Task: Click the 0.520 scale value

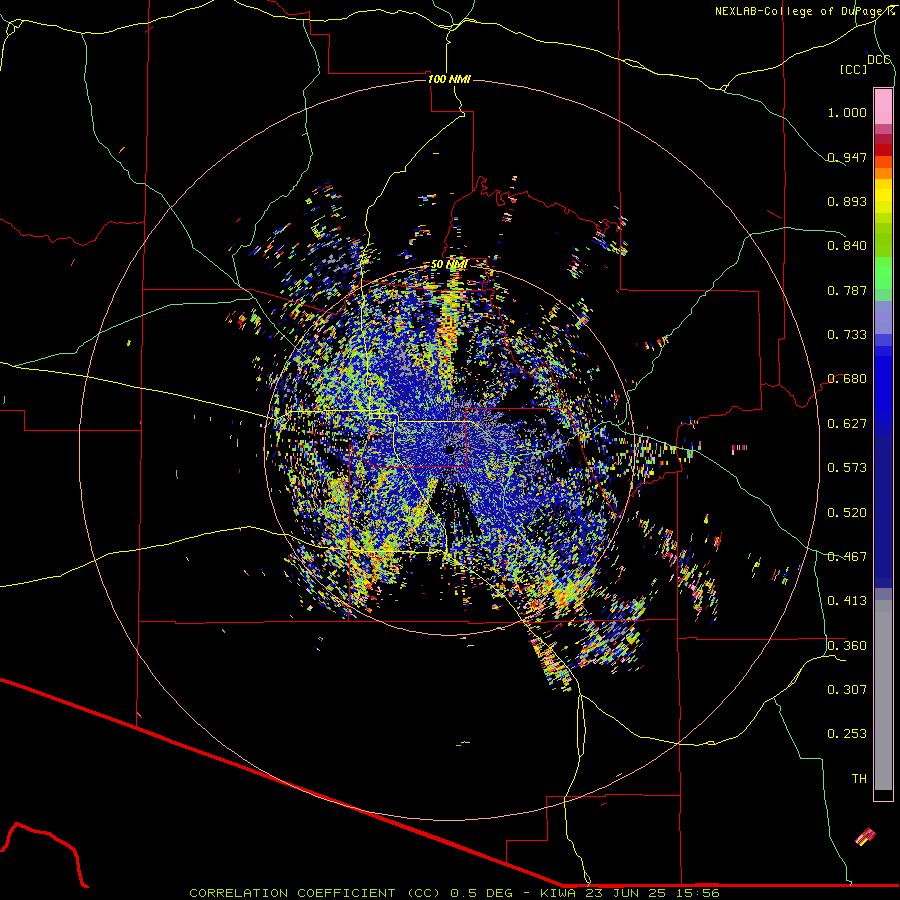Action: [x=847, y=513]
